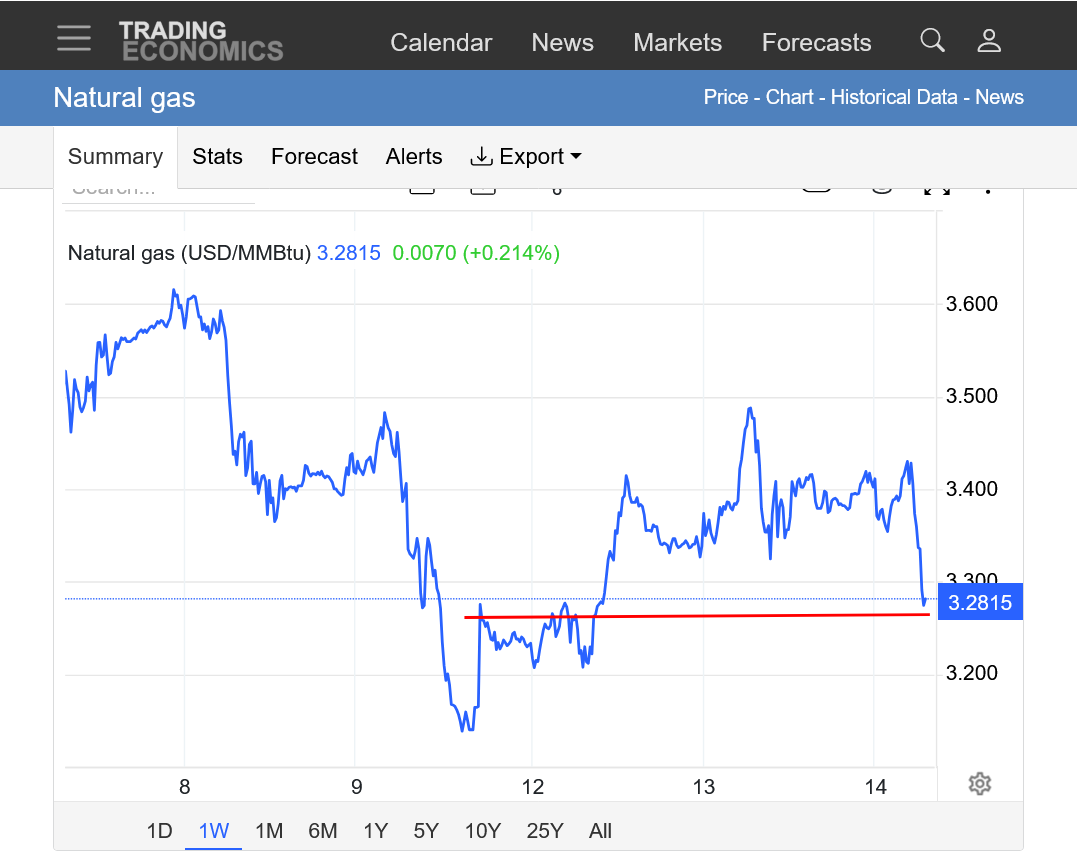Screen dimensions: 1077x863
Task: Click the 3.2815 current price label
Action: tap(979, 603)
